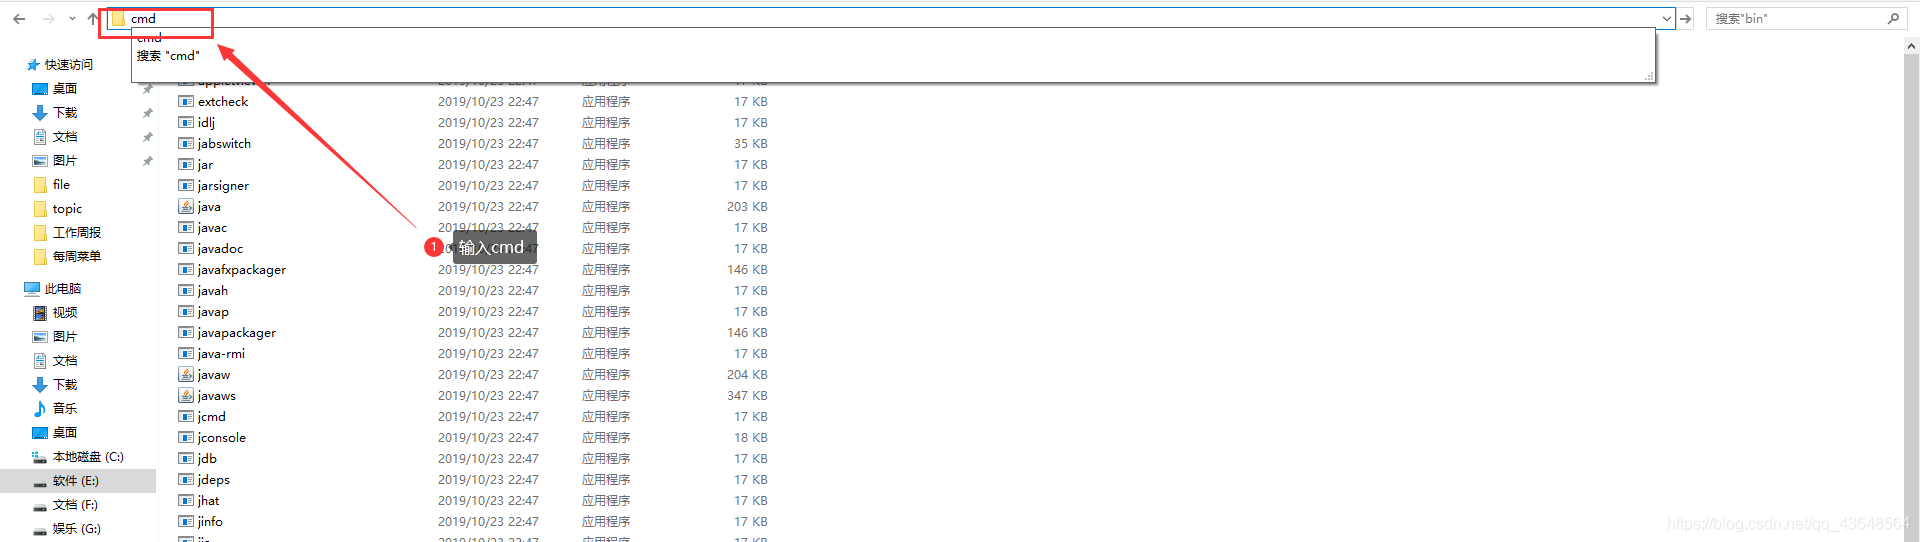Select the idlj file icon
The width and height of the screenshot is (1920, 542).
tap(186, 123)
